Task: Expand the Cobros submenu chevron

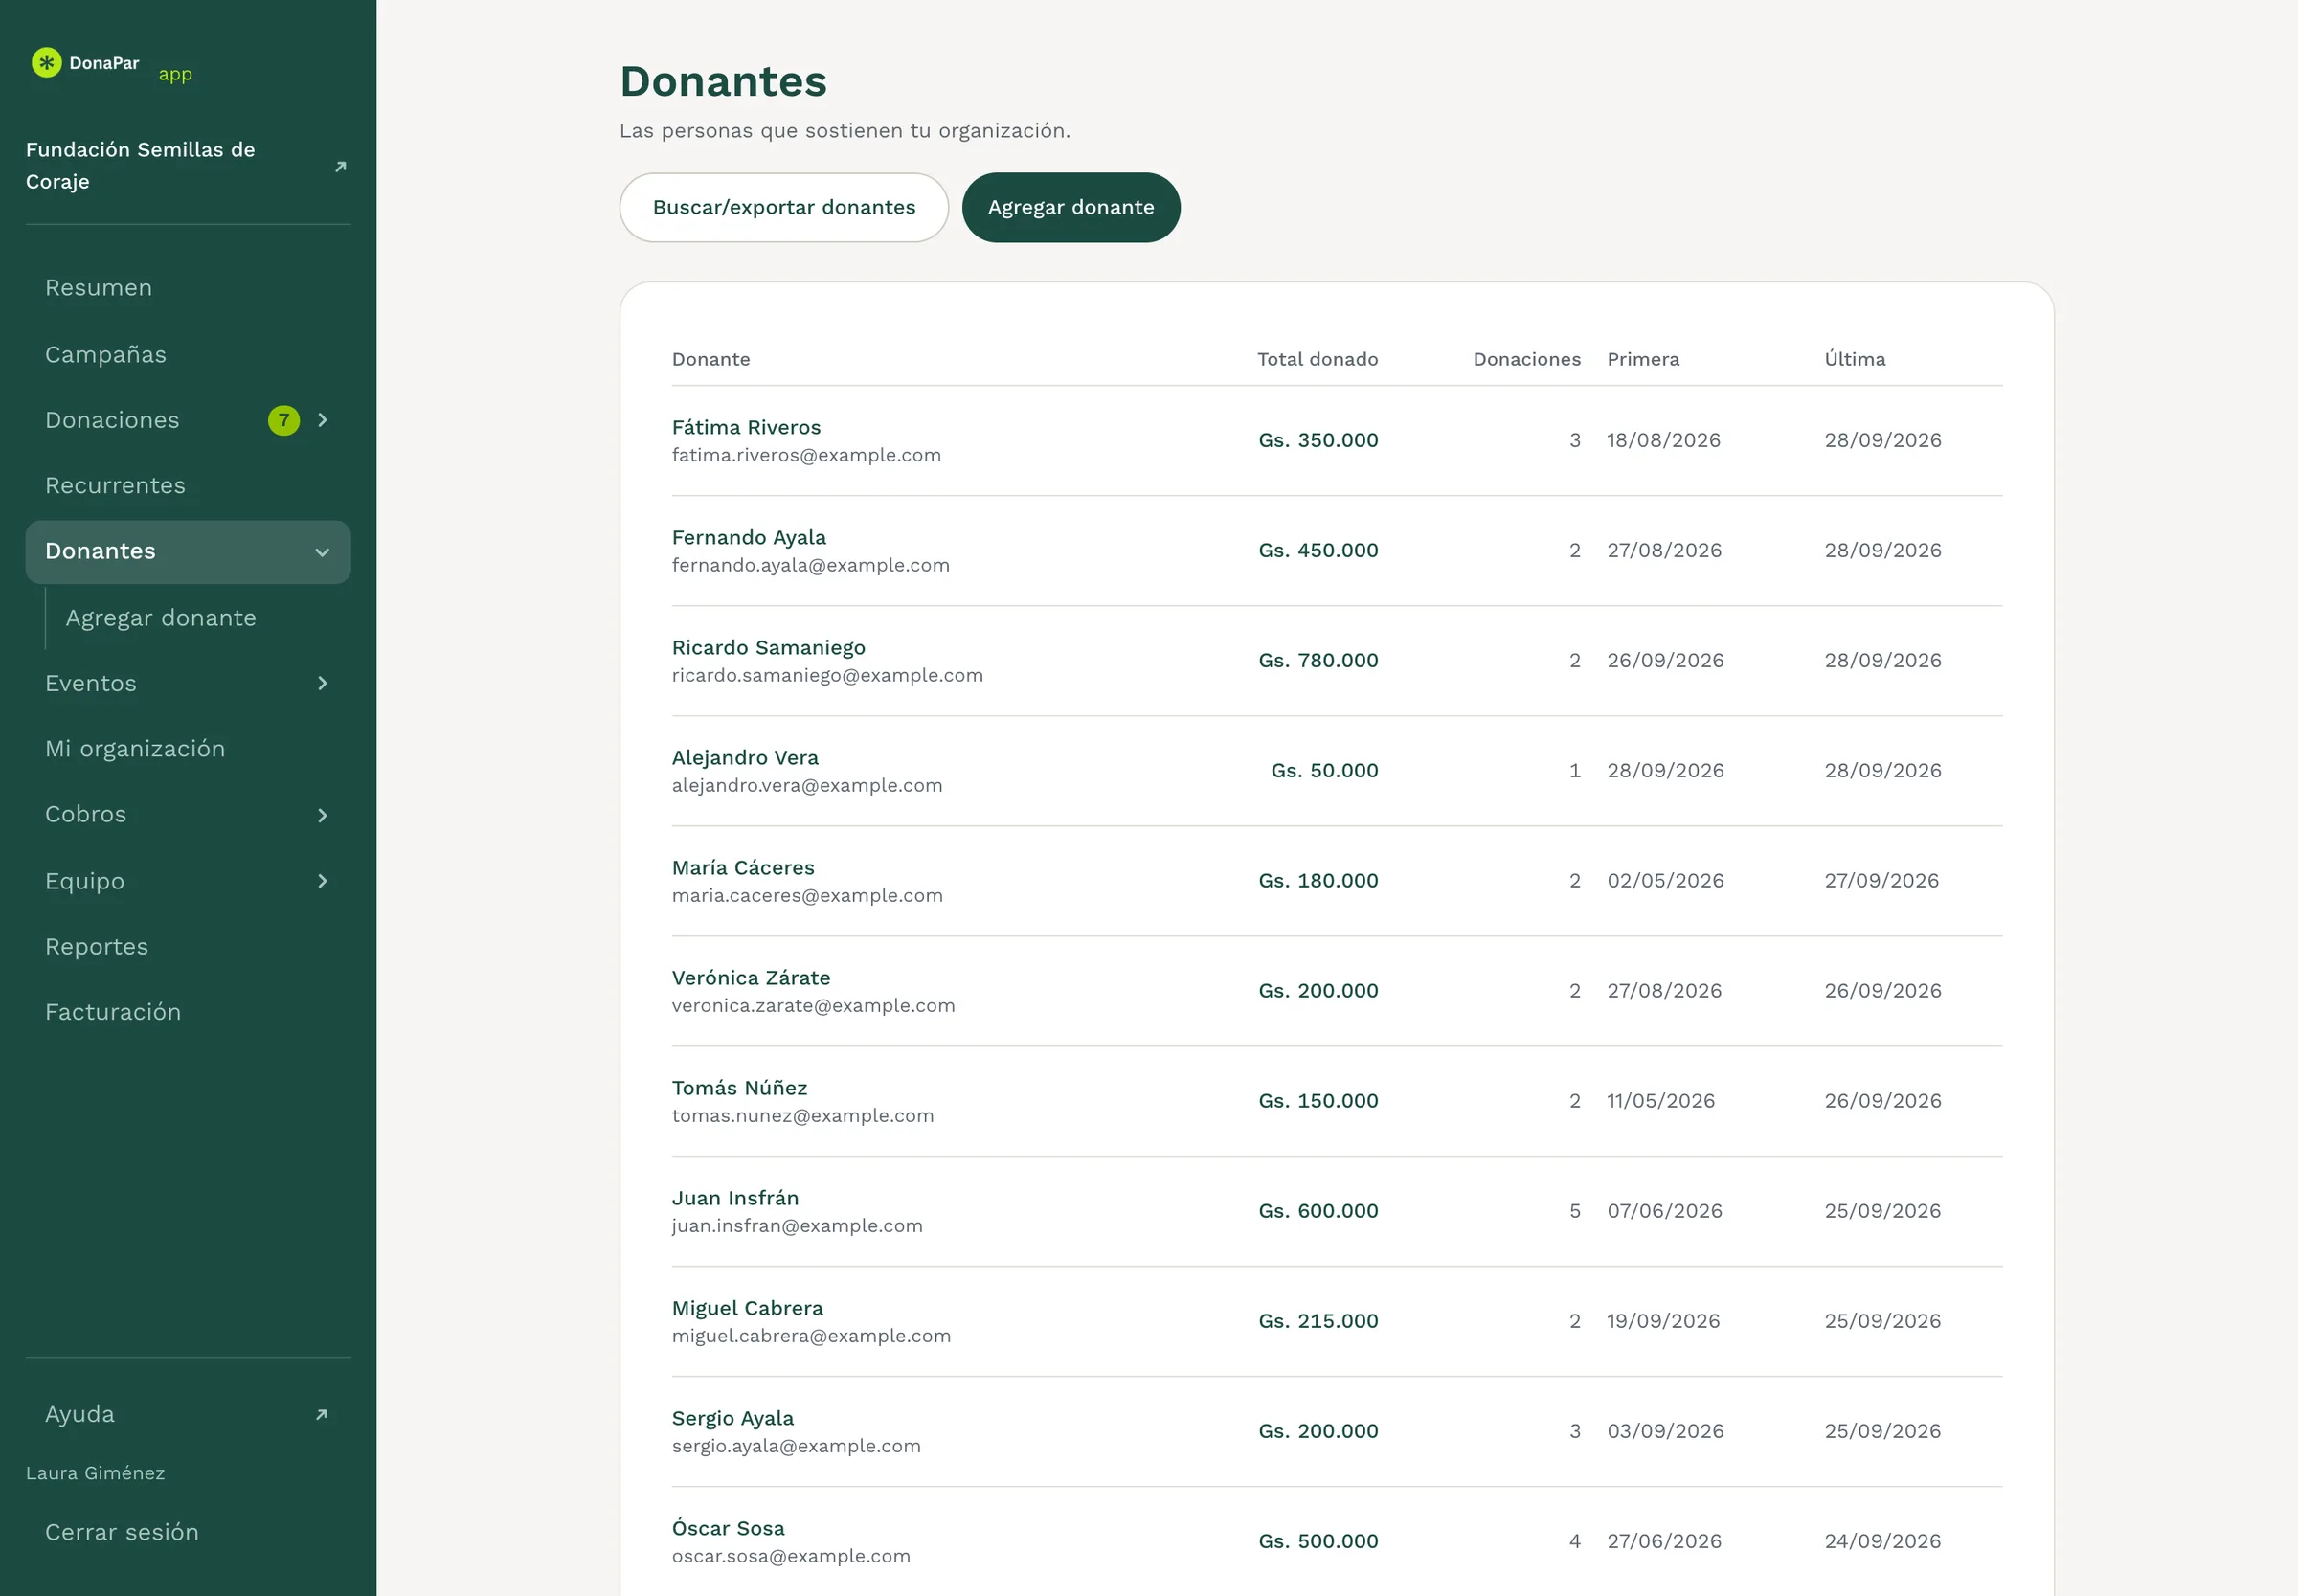Action: click(322, 815)
